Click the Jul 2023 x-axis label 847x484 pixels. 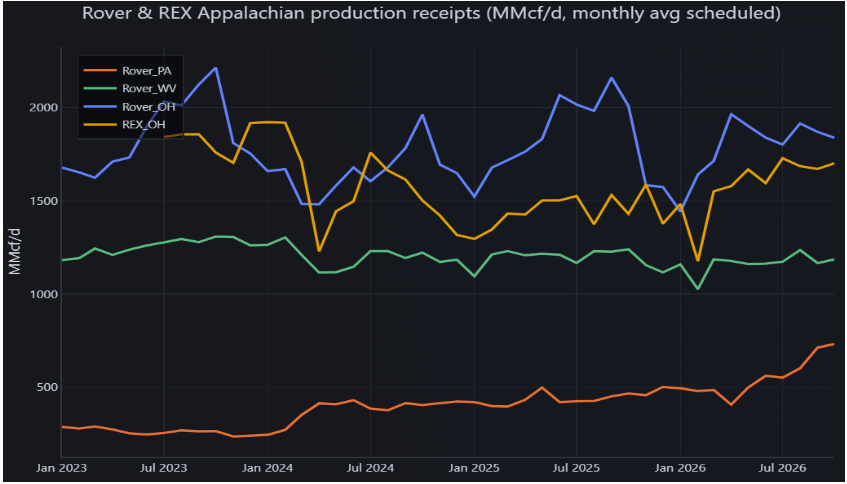point(164,467)
